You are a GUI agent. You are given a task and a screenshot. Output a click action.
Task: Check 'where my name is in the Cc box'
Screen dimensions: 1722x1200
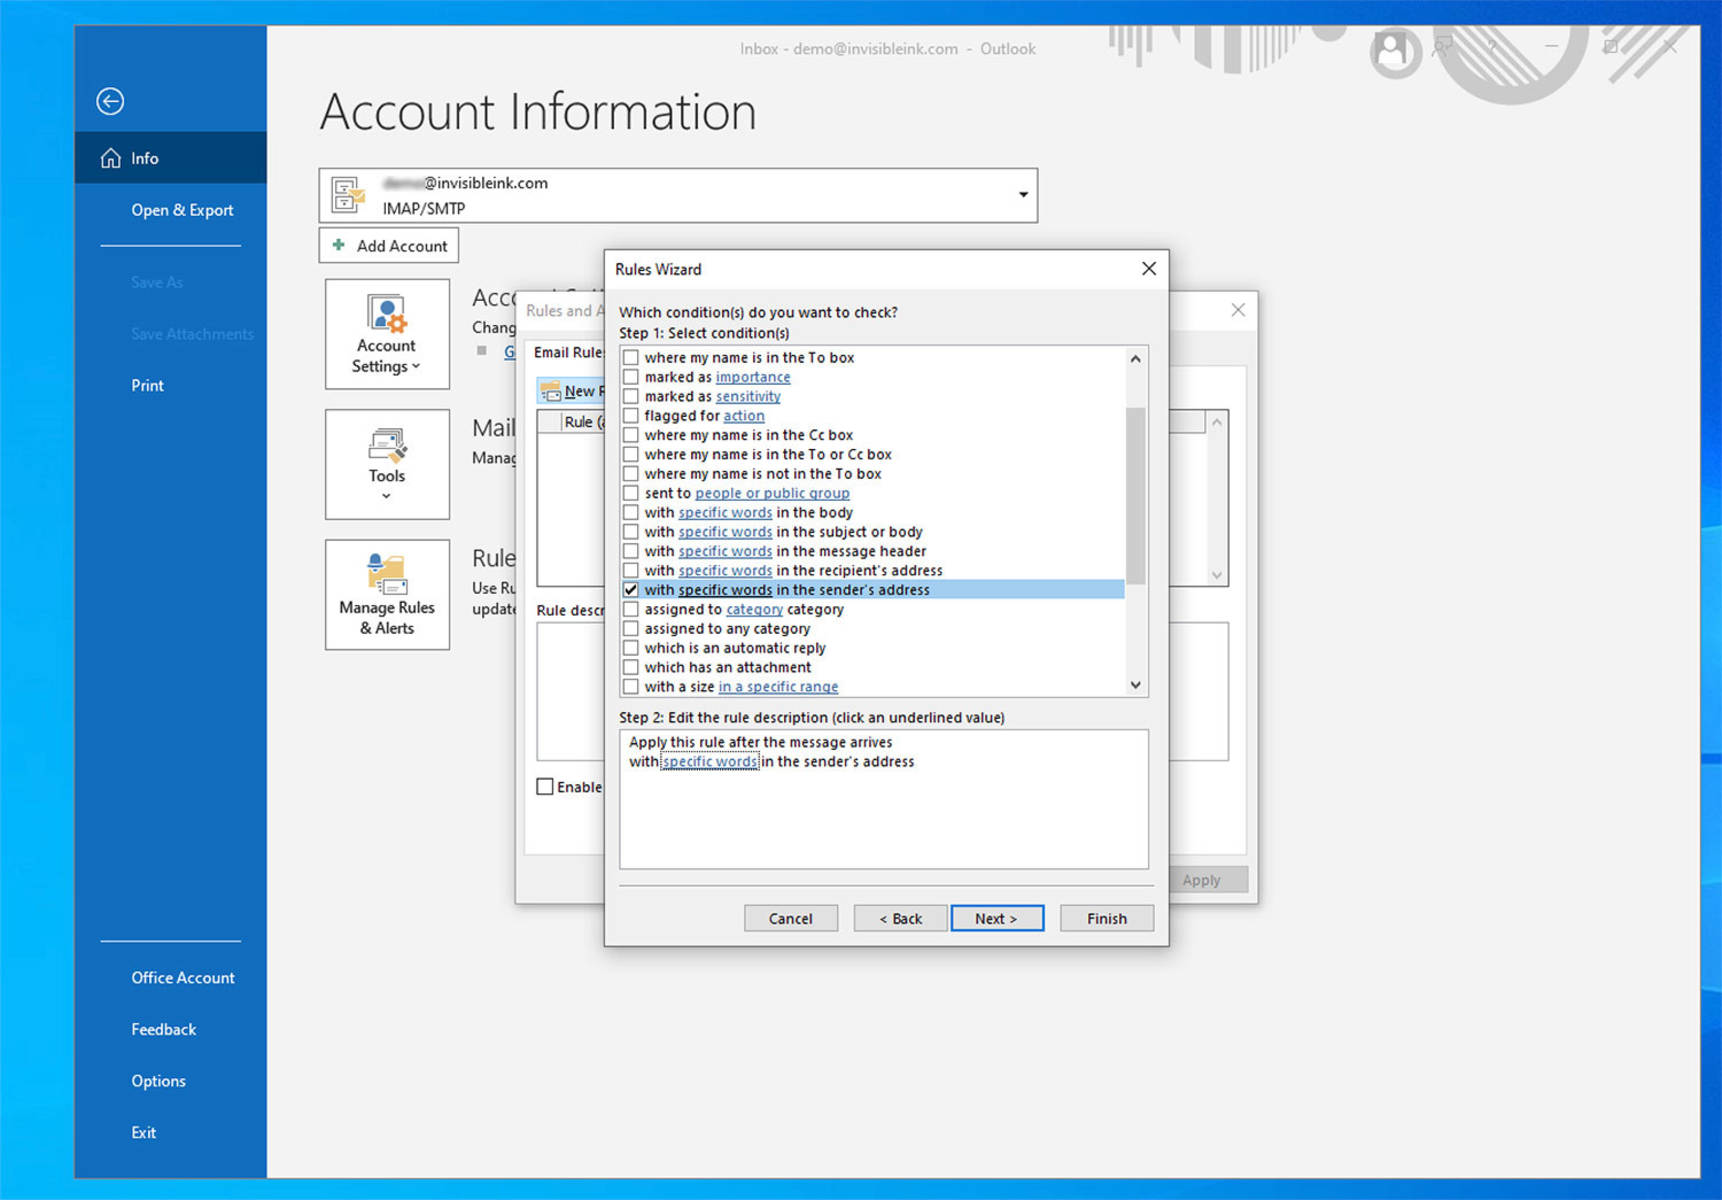[631, 435]
